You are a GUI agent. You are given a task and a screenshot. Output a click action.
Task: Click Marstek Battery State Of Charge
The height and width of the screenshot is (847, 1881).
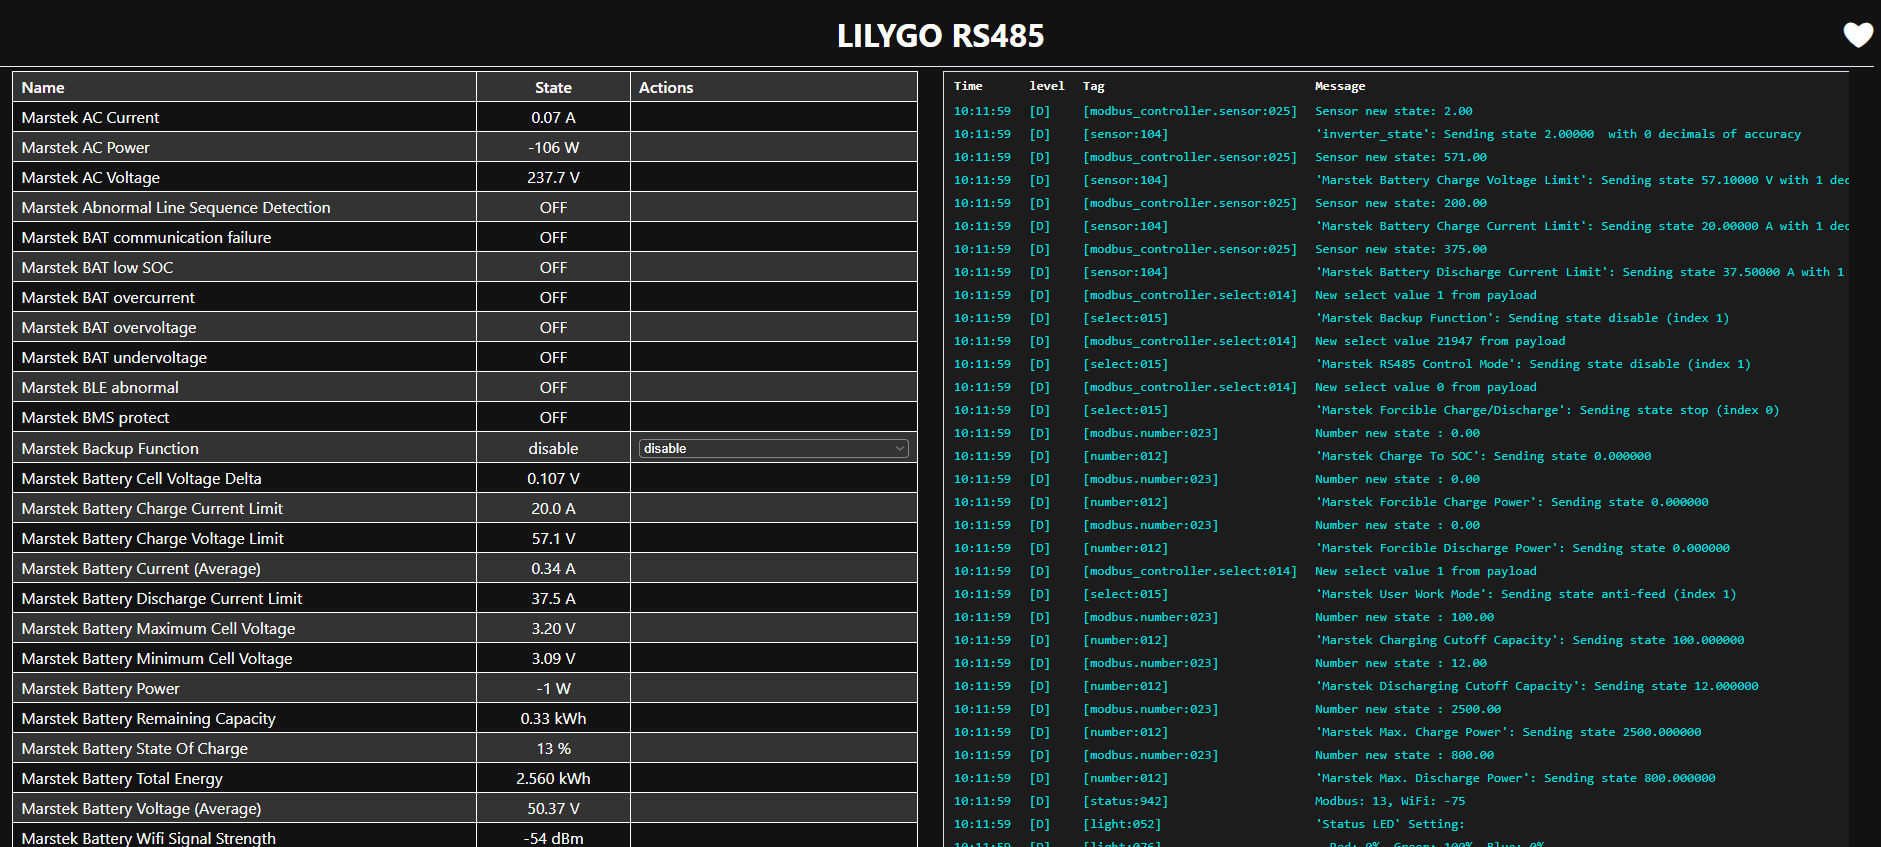click(134, 748)
